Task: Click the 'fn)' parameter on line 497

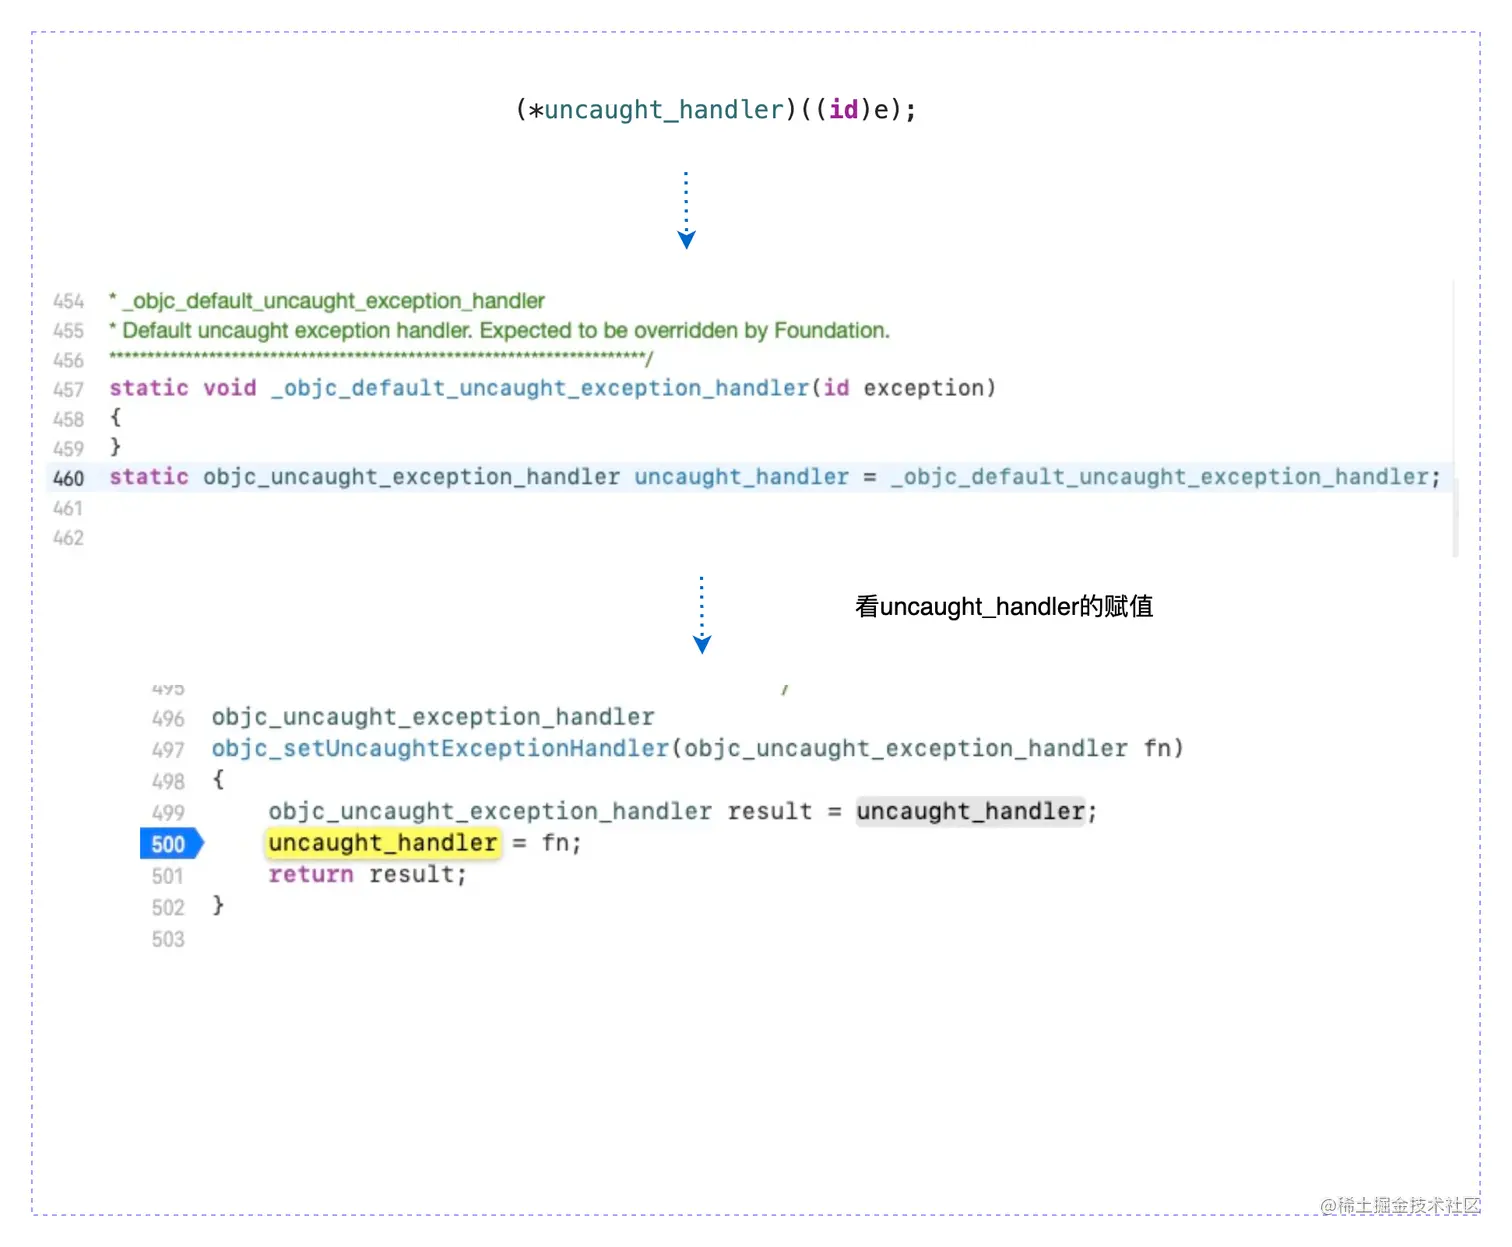Action: pyautogui.click(x=1164, y=748)
